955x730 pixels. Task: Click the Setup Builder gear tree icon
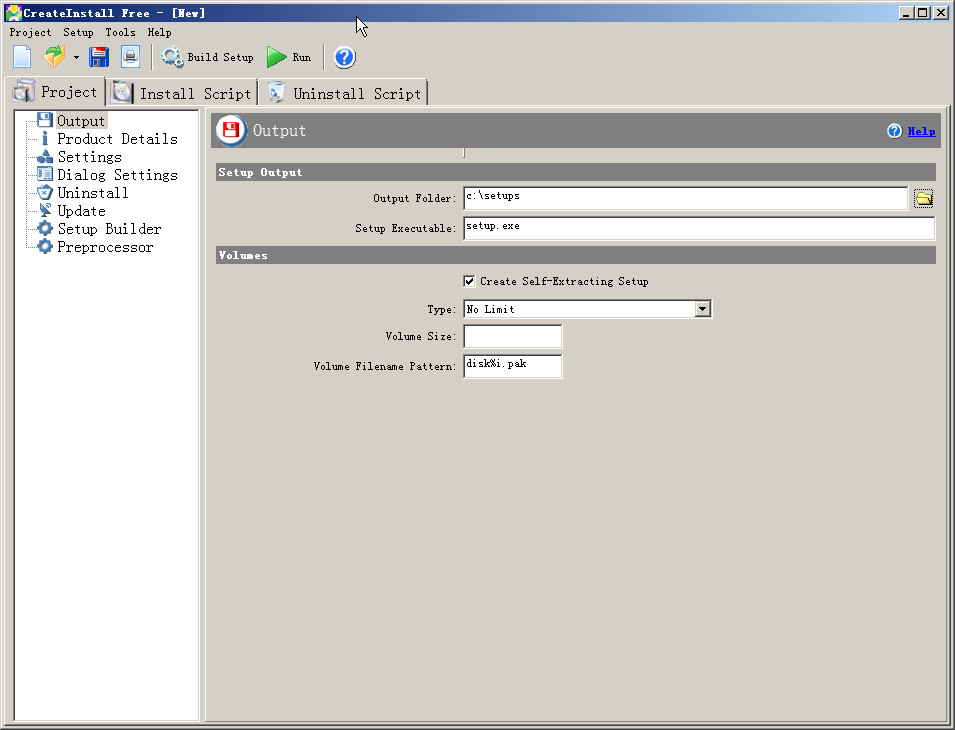[x=44, y=228]
